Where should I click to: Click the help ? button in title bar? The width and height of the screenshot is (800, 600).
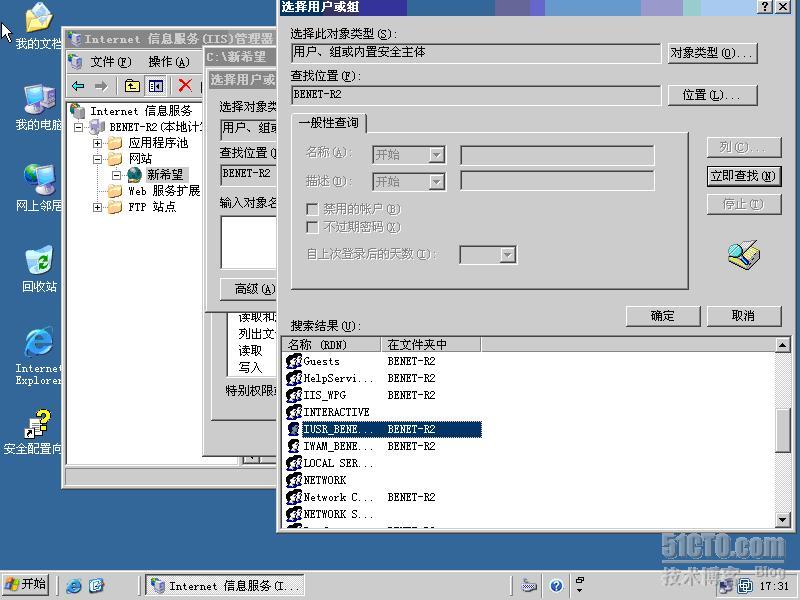coord(764,7)
